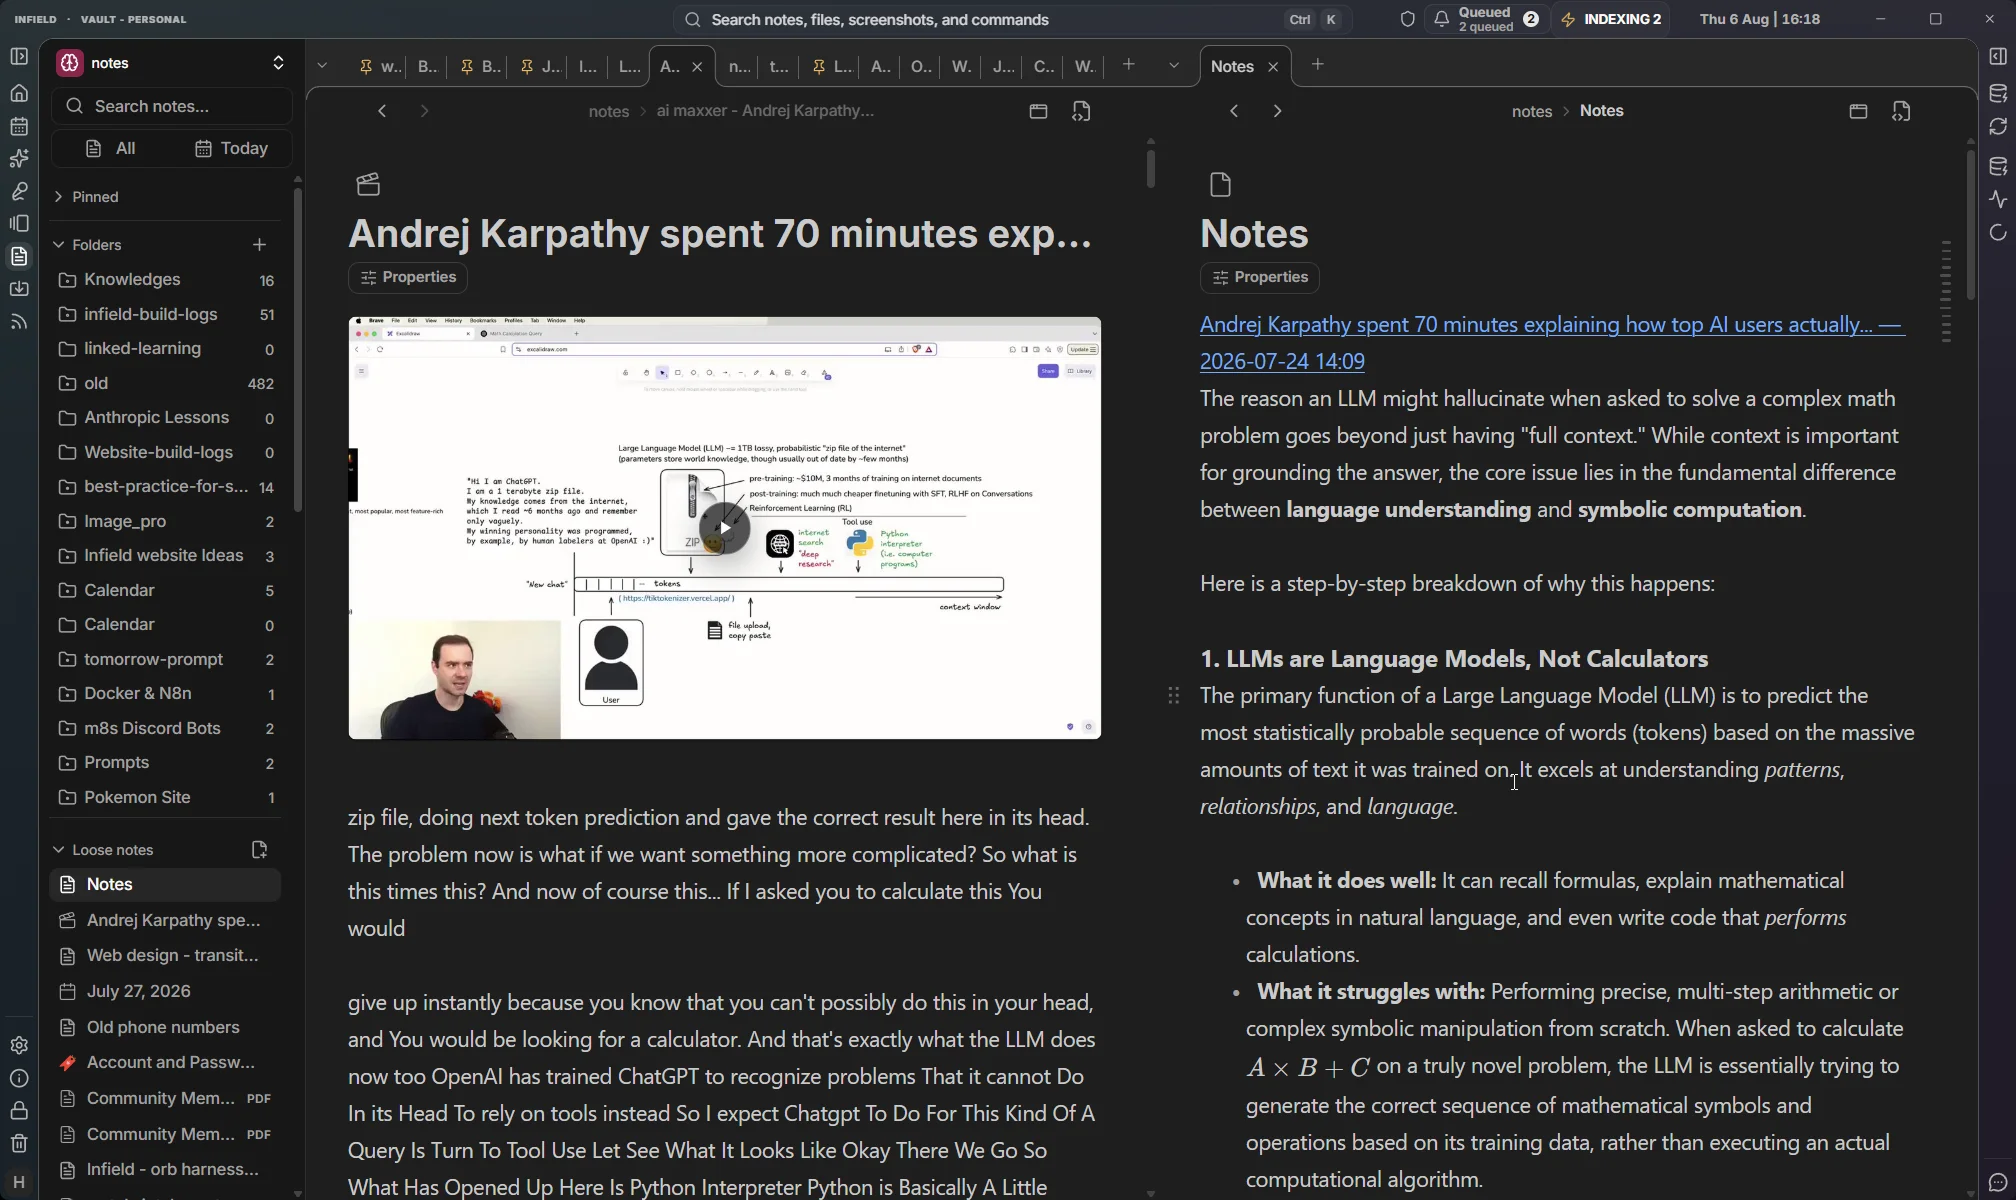The image size is (2016, 1200).
Task: Add a new tab in the left pane
Action: tap(1129, 65)
